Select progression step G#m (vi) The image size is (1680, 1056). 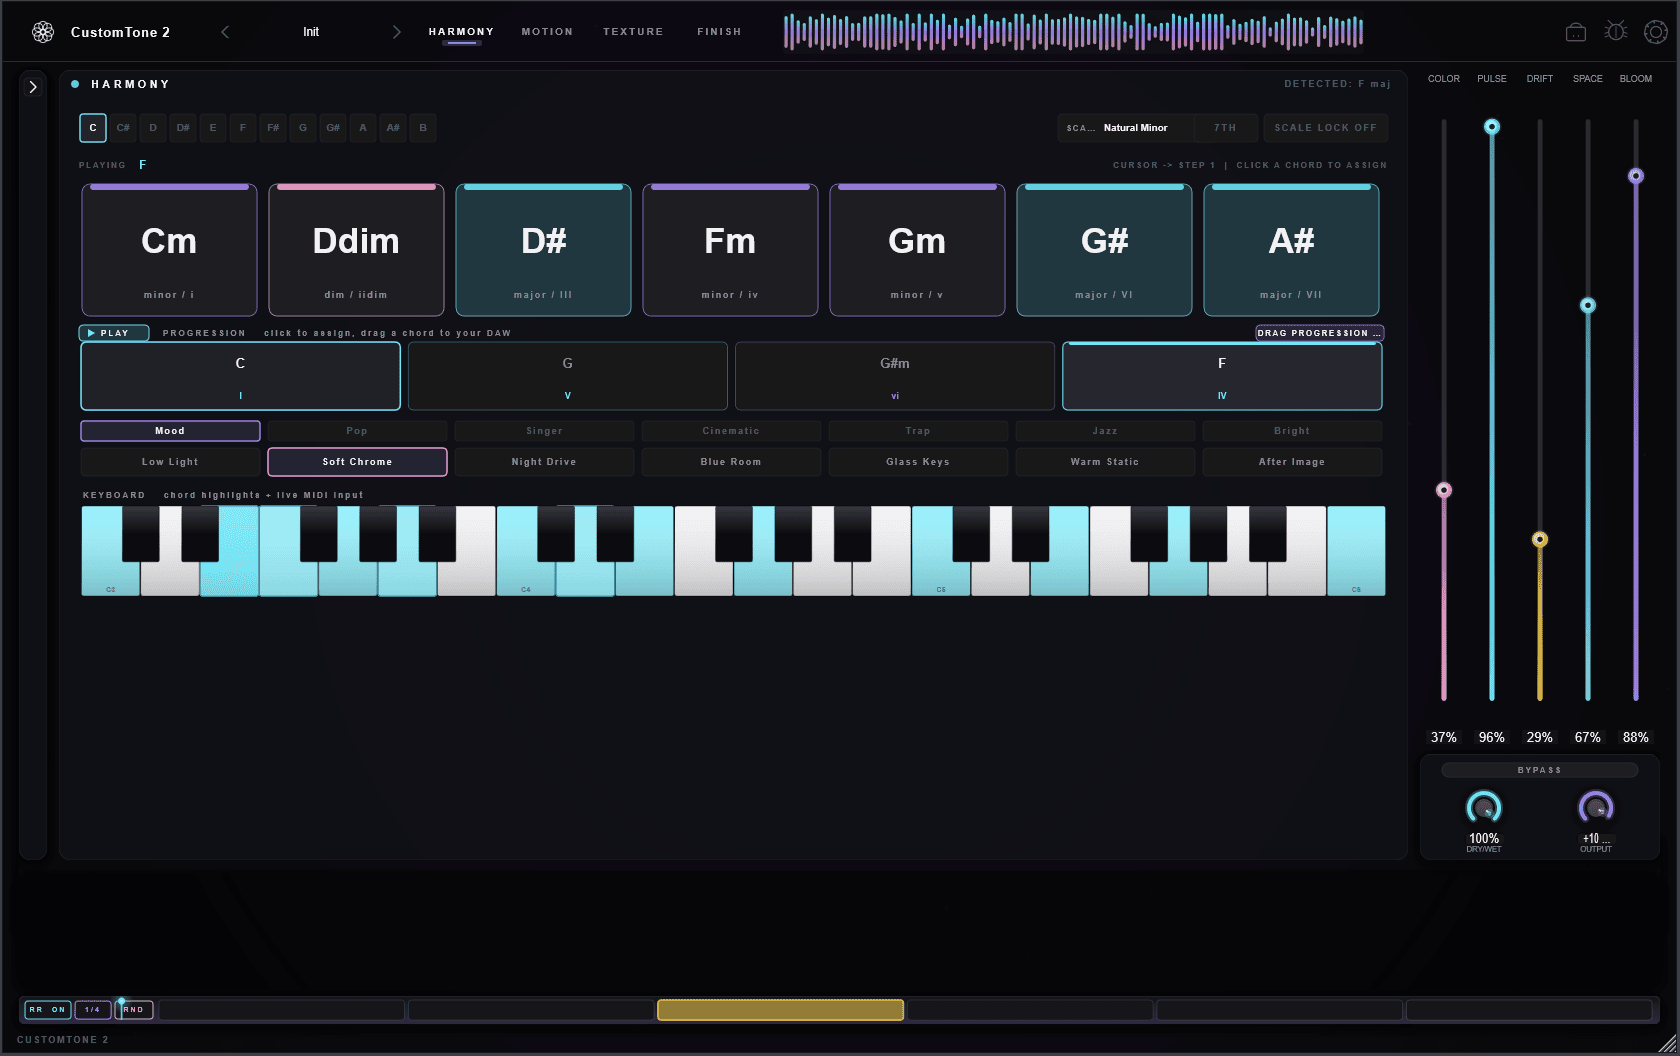(895, 376)
